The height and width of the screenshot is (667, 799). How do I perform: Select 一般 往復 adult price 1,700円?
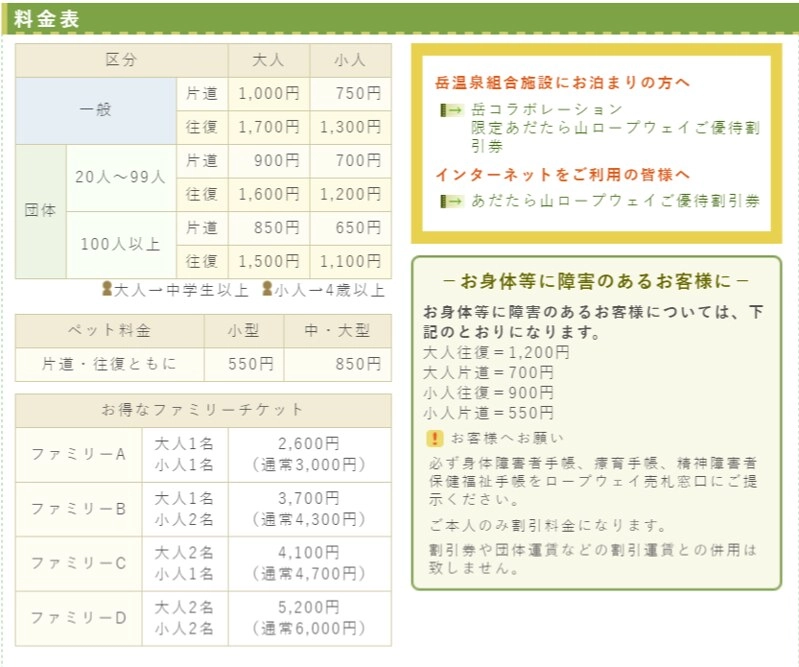coord(269,127)
